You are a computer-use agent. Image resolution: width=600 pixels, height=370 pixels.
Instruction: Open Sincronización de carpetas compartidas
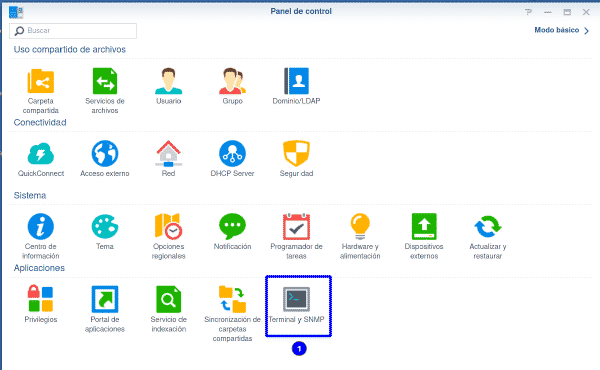[232, 314]
